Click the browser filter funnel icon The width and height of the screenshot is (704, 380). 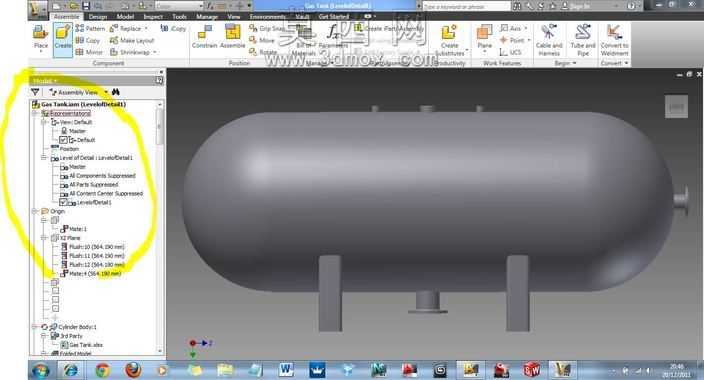35,92
